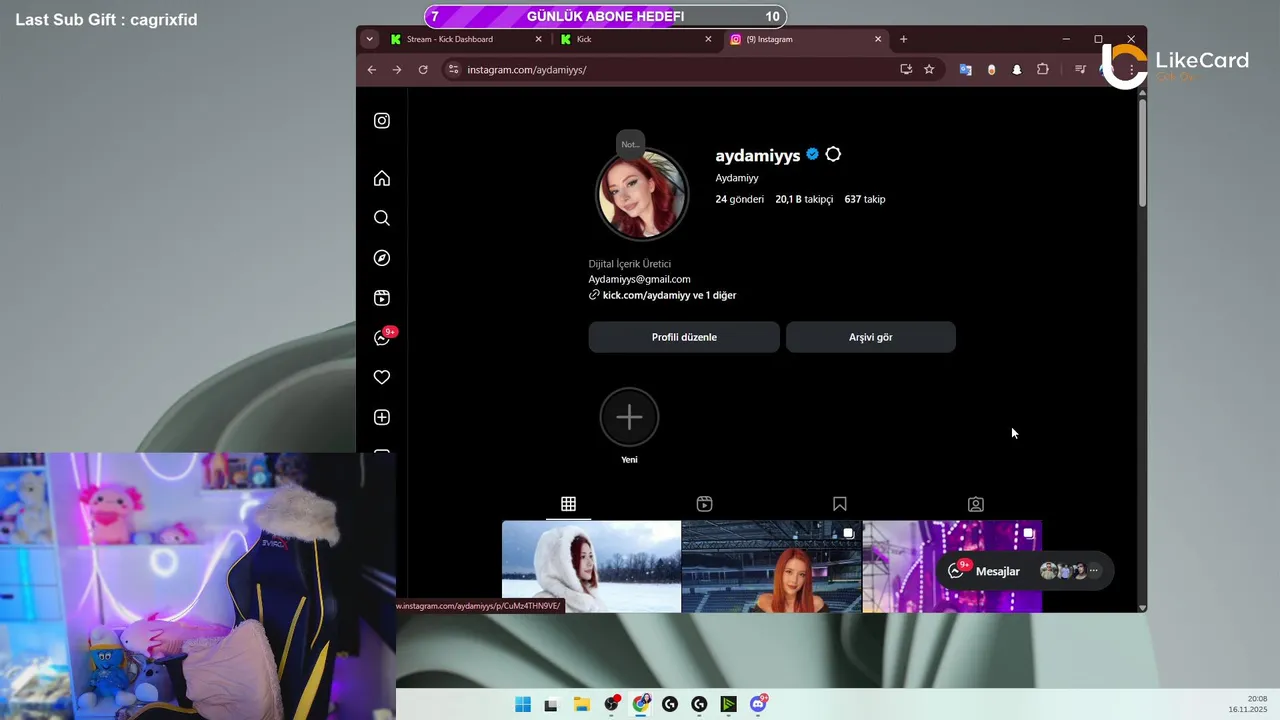Image resolution: width=1280 pixels, height=720 pixels.
Task: Open File Explorer from taskbar
Action: click(581, 704)
